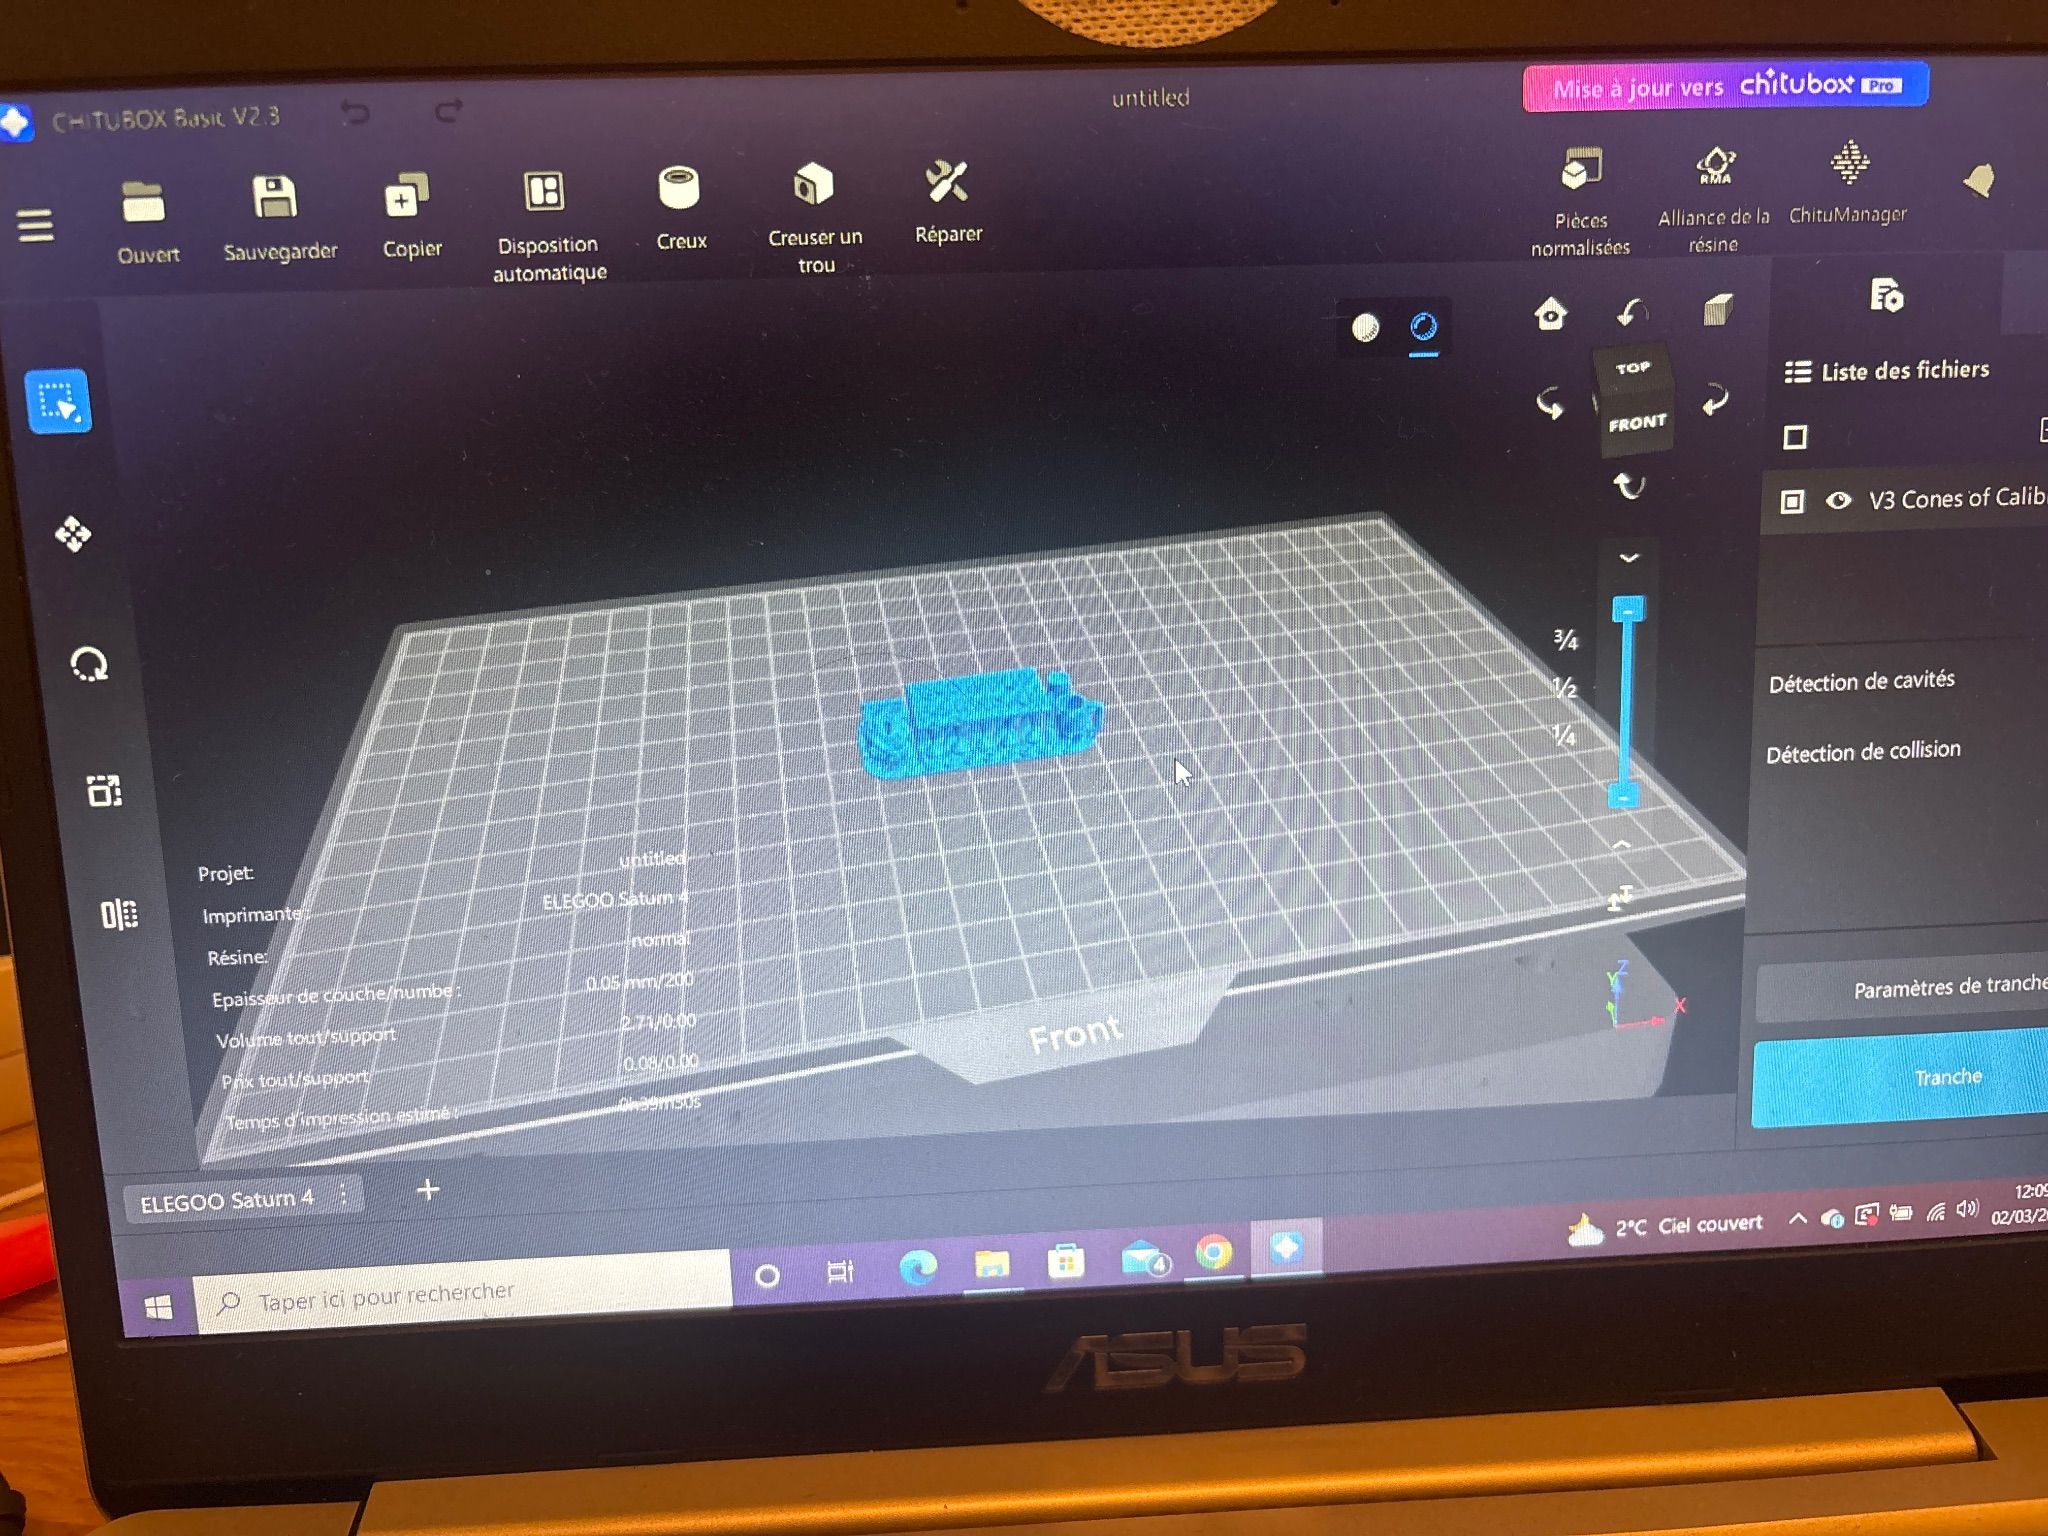Click the height icon under the slider
The image size is (2048, 1536).
click(1620, 898)
